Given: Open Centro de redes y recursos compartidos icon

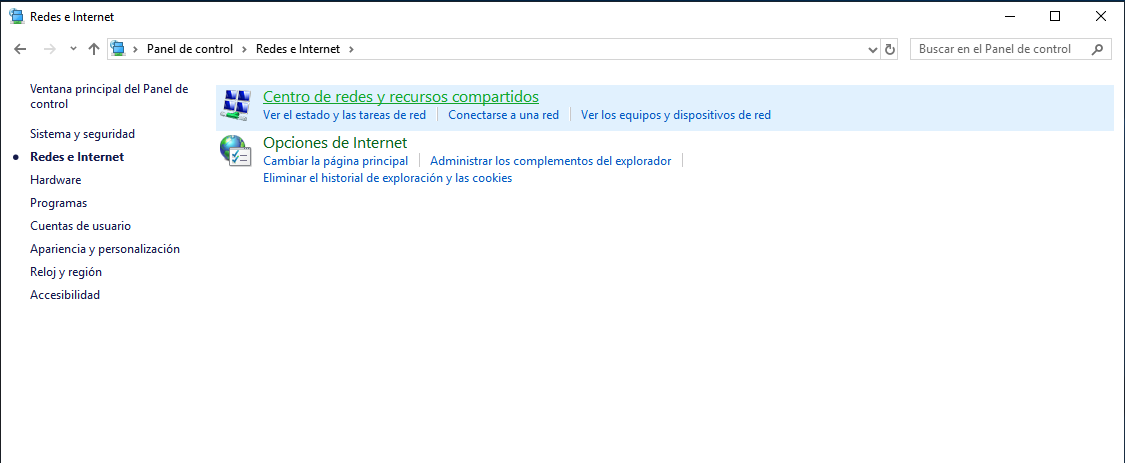Looking at the screenshot, I should 235,106.
